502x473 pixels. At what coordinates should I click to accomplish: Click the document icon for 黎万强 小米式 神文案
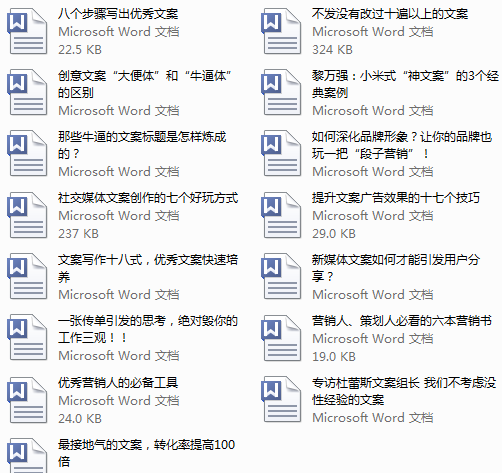[281, 92]
